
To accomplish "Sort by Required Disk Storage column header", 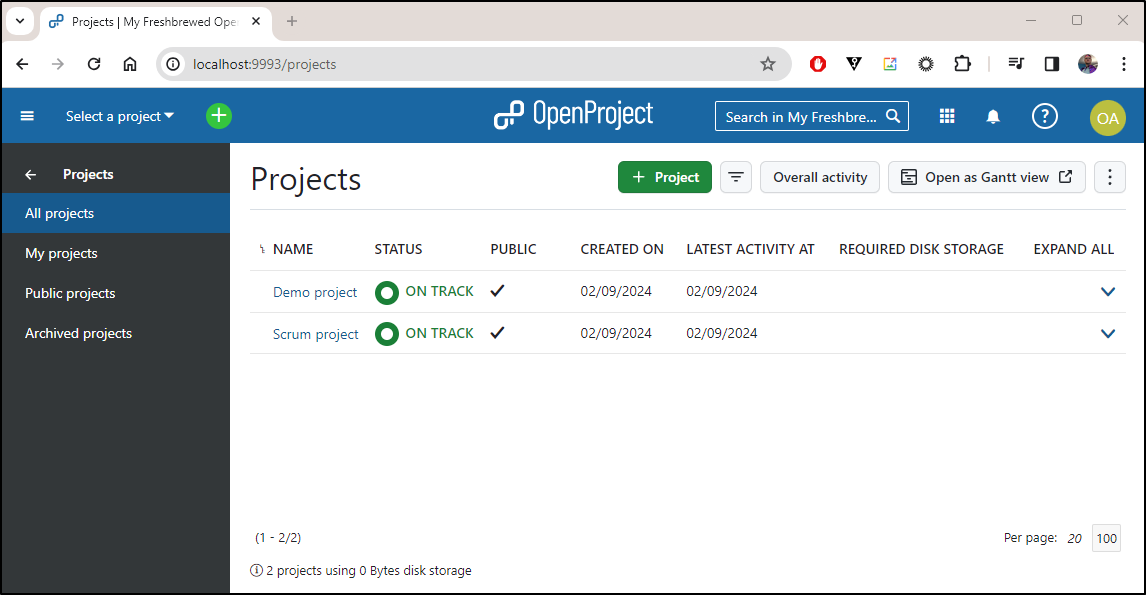I will [921, 249].
